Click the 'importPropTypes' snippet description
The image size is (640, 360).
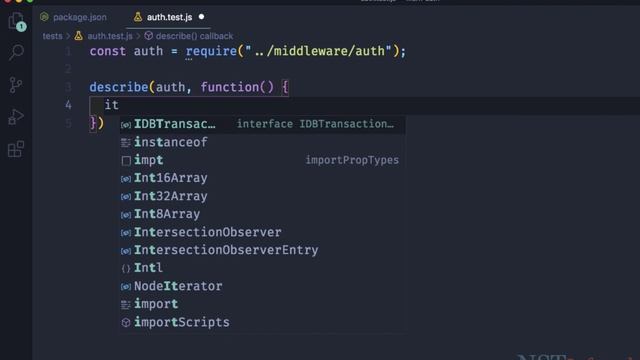(352, 160)
